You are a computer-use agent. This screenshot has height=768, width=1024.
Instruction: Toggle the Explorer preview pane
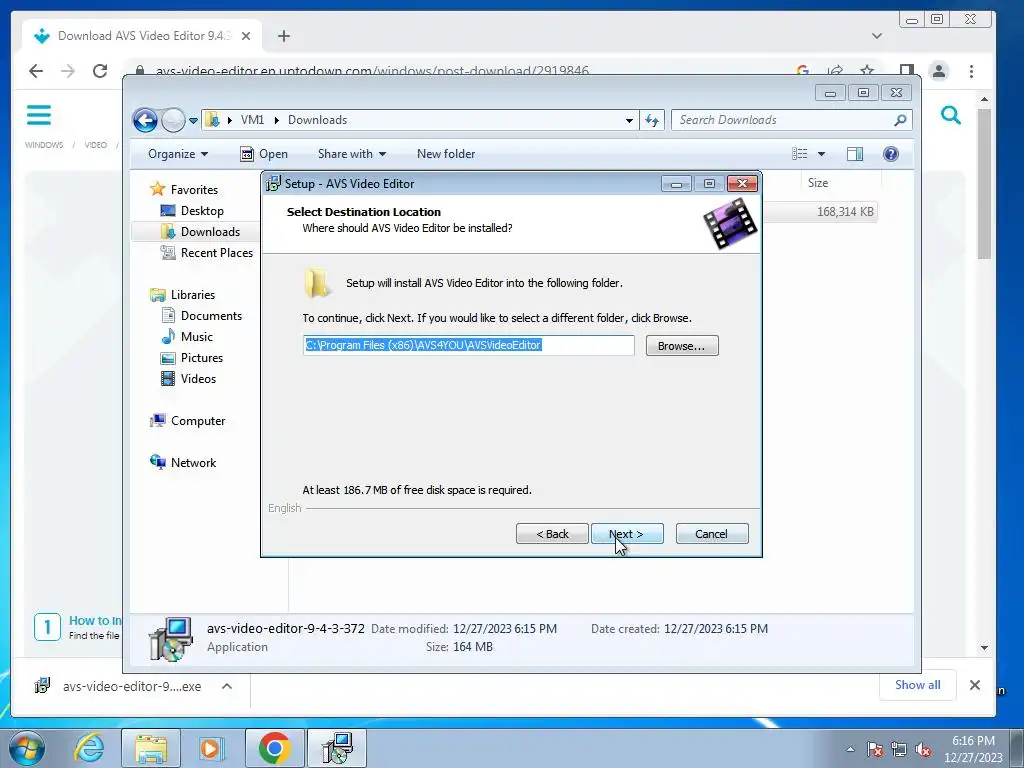[855, 154]
